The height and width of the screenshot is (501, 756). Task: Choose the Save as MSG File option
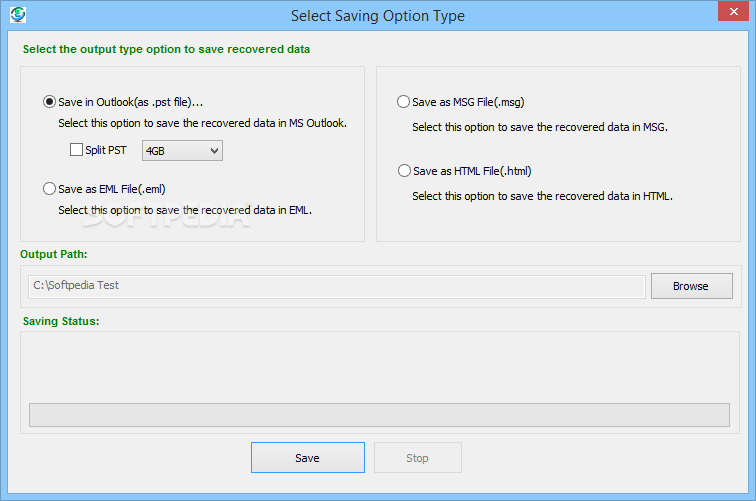click(404, 102)
